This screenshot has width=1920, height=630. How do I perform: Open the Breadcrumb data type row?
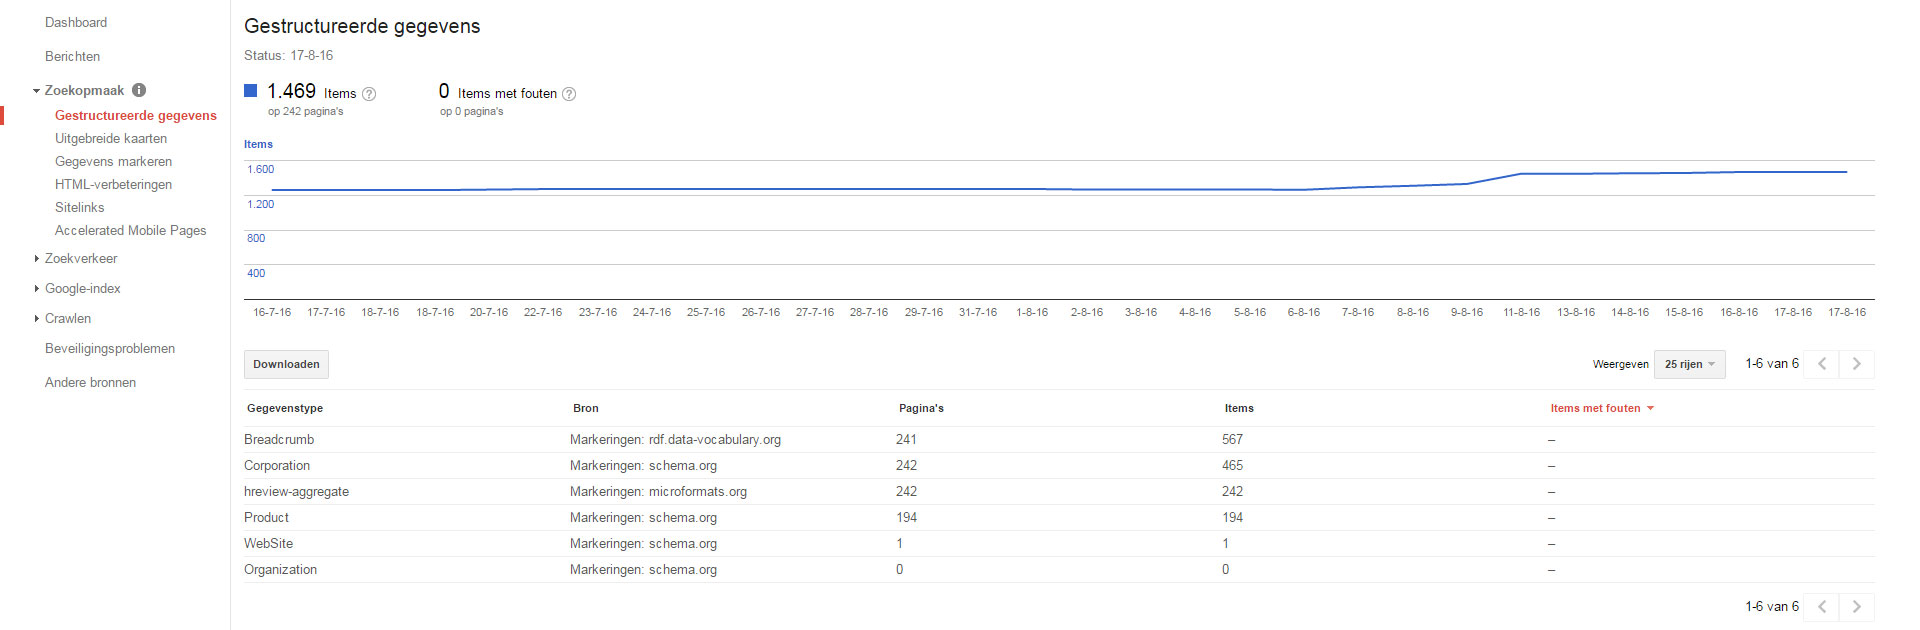tap(279, 440)
